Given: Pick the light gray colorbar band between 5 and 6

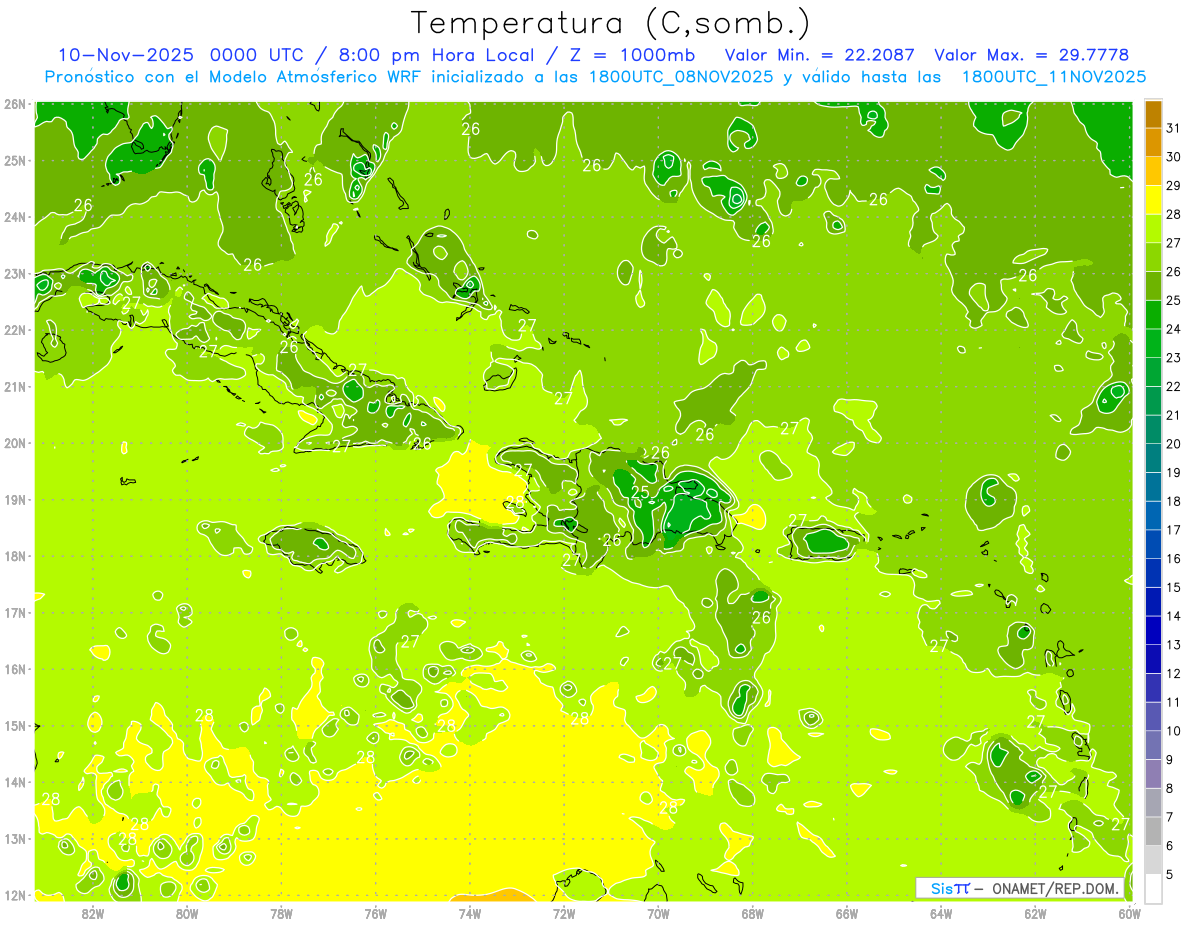Looking at the screenshot, I should pyautogui.click(x=1154, y=860).
